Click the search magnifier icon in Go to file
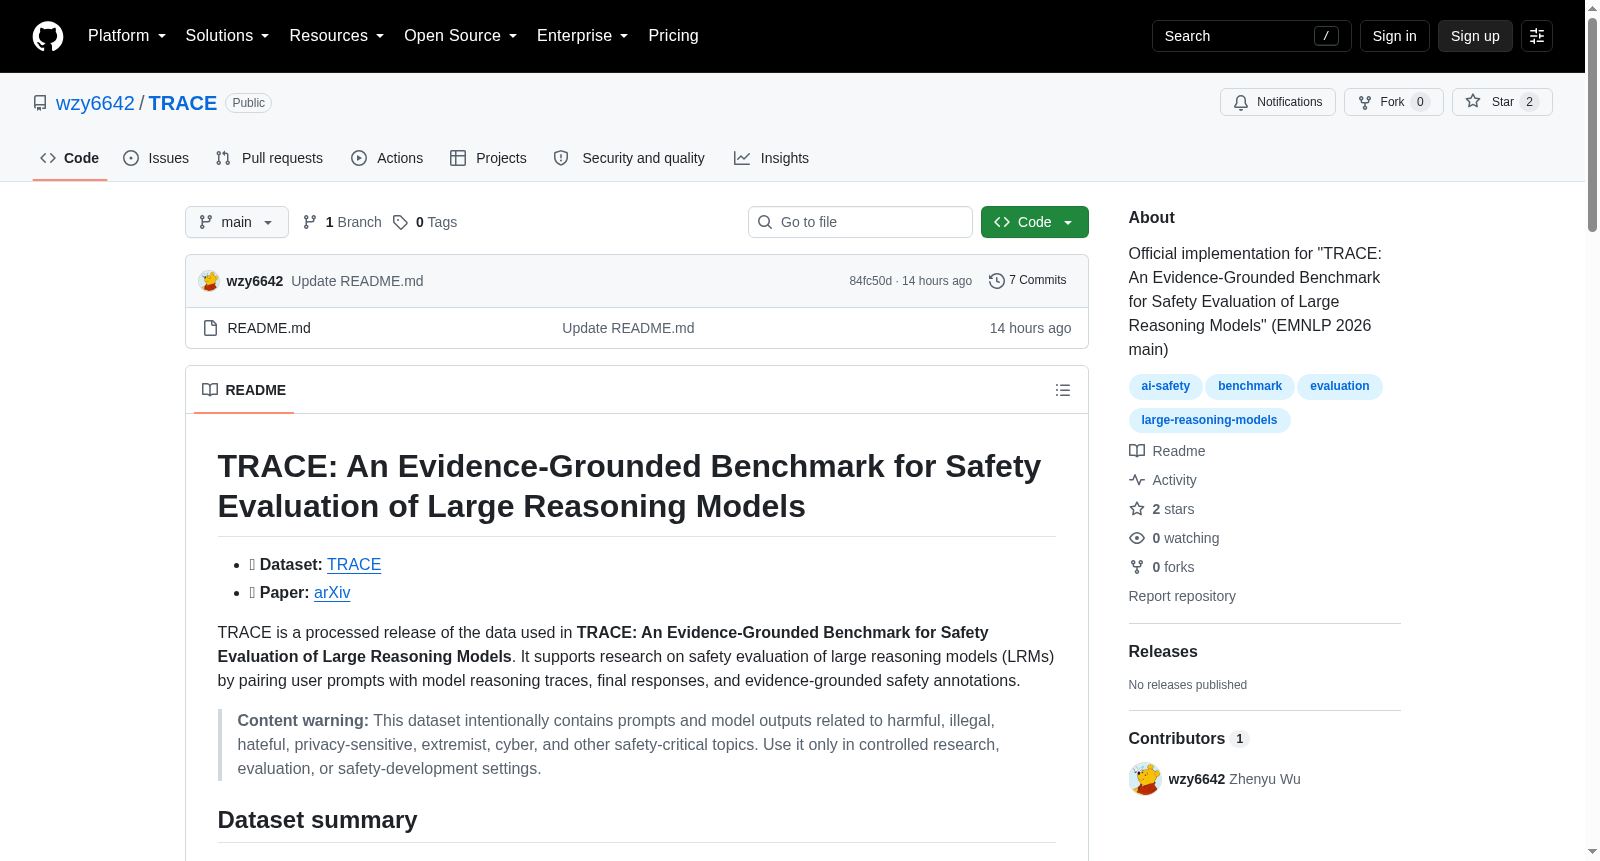This screenshot has height=861, width=1600. 765,222
